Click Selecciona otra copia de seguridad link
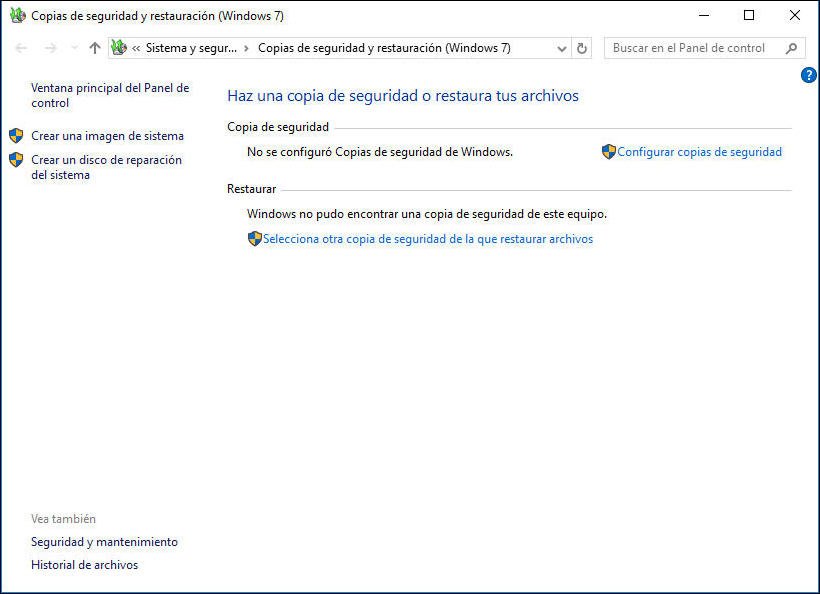This screenshot has height=594, width=820. pyautogui.click(x=428, y=239)
